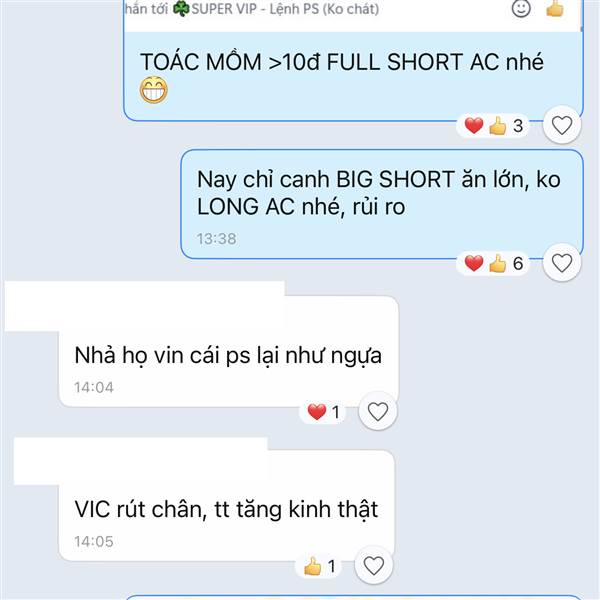Viewport: 600px width, 600px height.
Task: Open thumbs-up reaction on 14:05 message
Action: coord(319,566)
